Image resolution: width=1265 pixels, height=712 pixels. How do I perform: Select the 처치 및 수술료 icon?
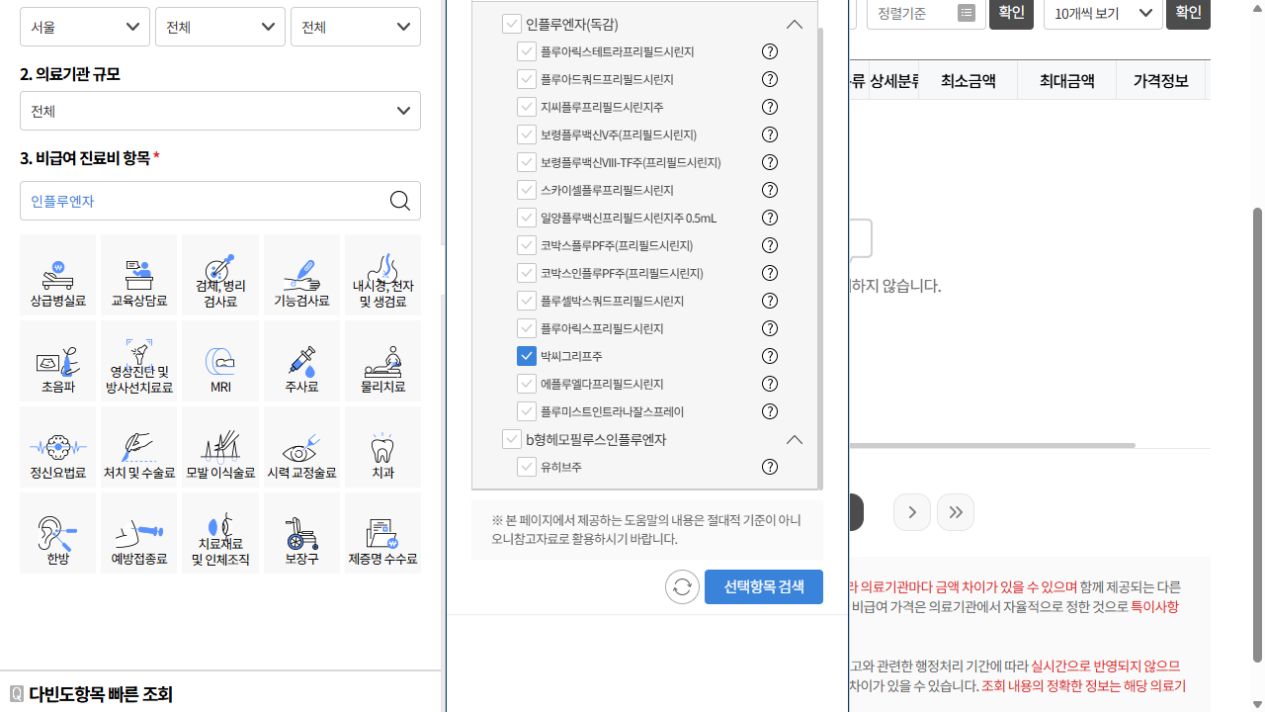(x=139, y=447)
